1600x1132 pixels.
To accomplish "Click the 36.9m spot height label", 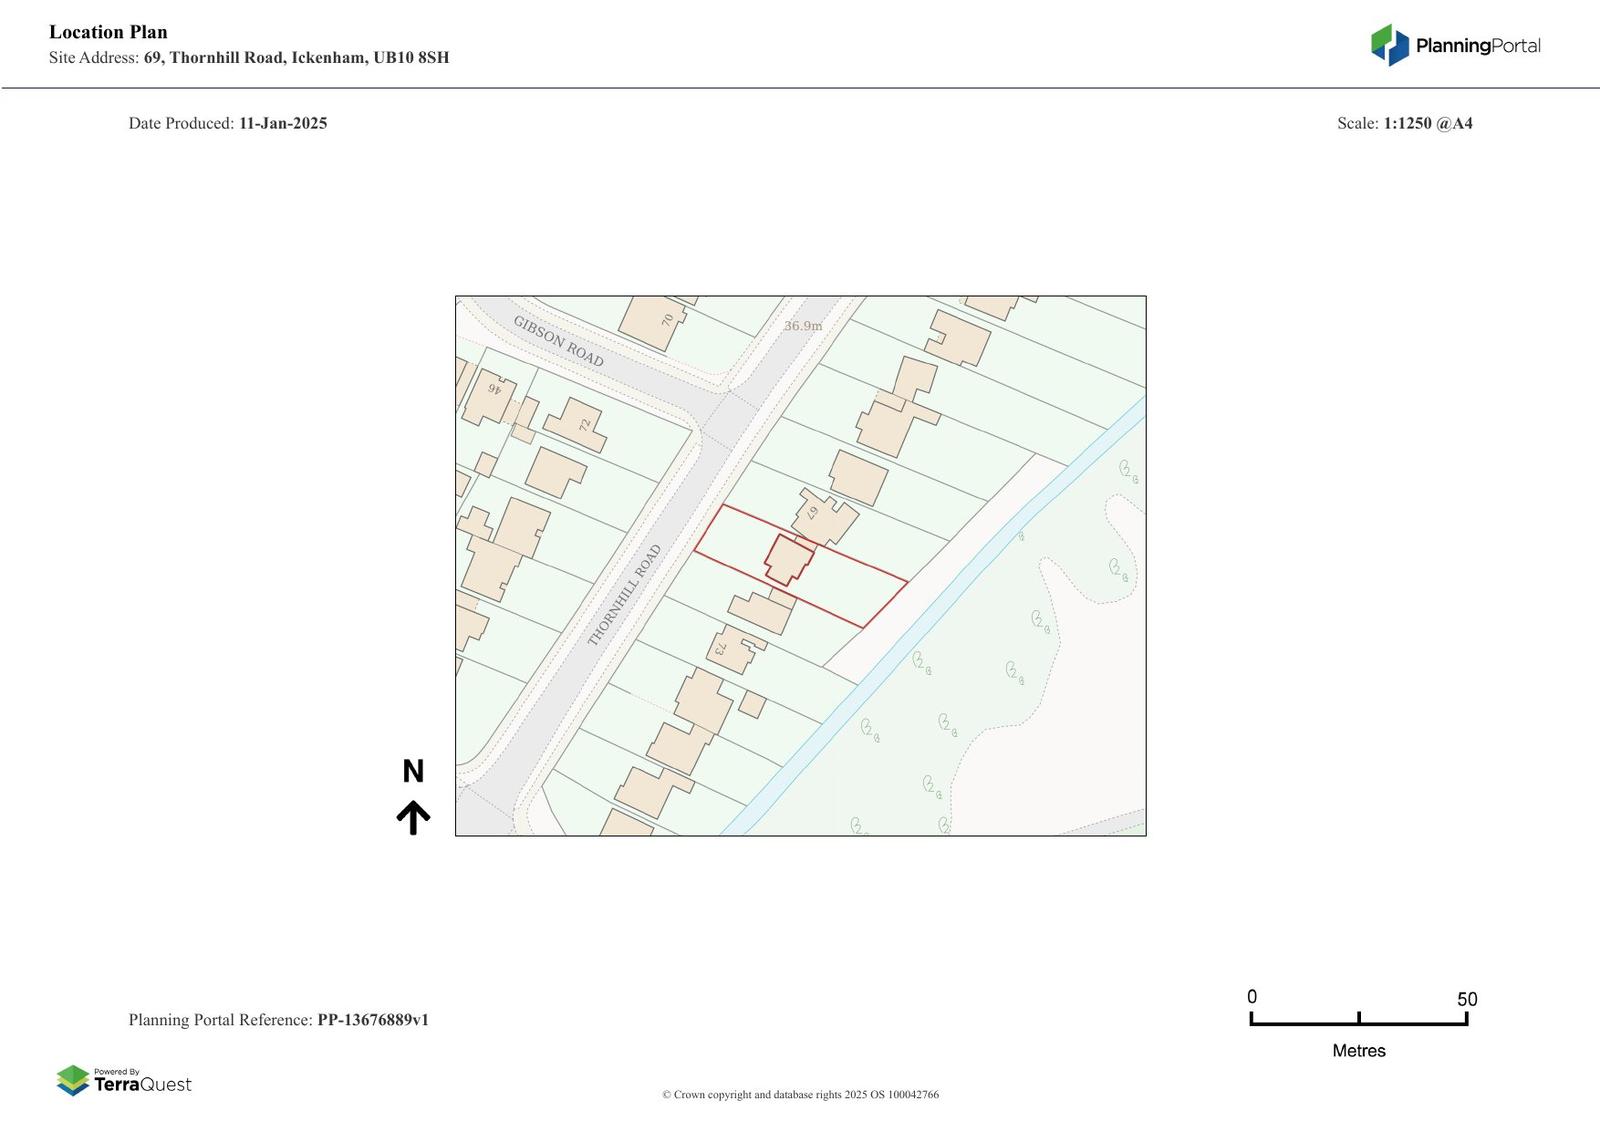I will coord(803,326).
